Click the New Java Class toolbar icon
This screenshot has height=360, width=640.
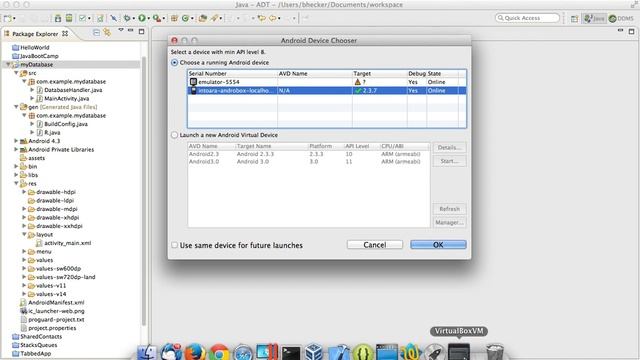point(185,18)
